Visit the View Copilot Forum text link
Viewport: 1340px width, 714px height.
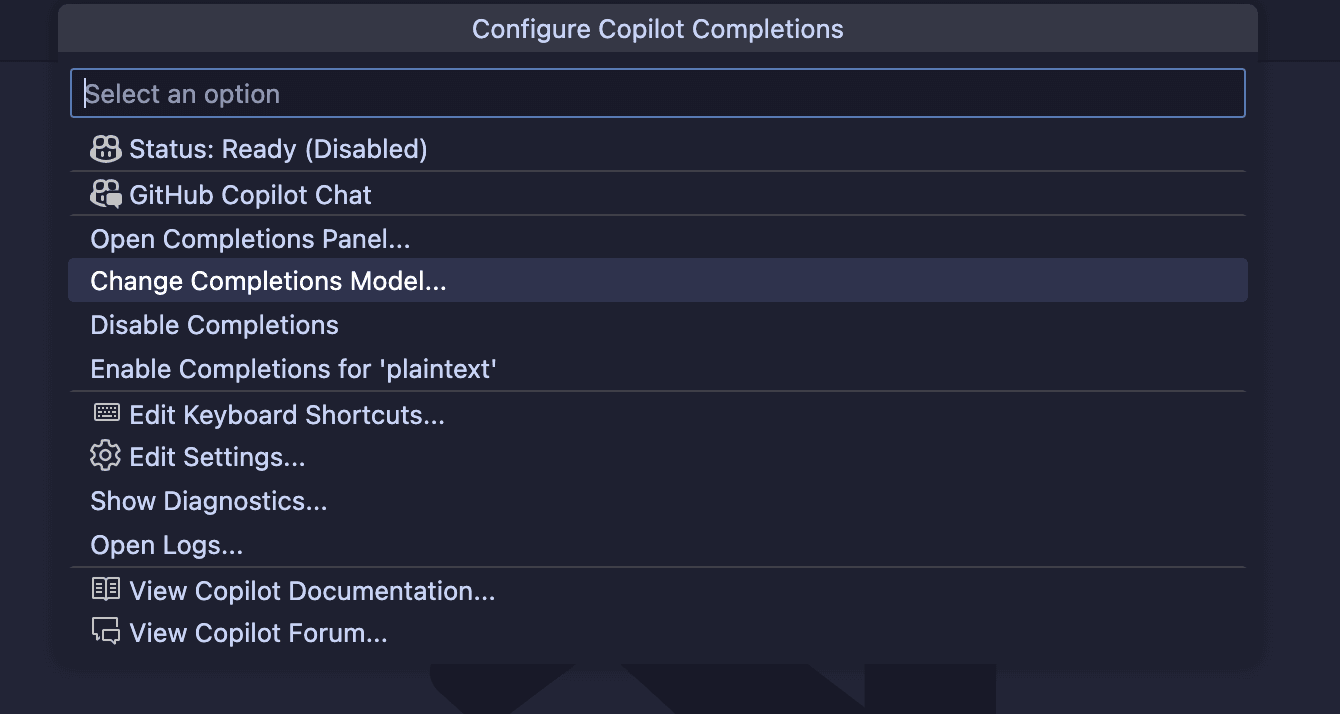coord(258,633)
